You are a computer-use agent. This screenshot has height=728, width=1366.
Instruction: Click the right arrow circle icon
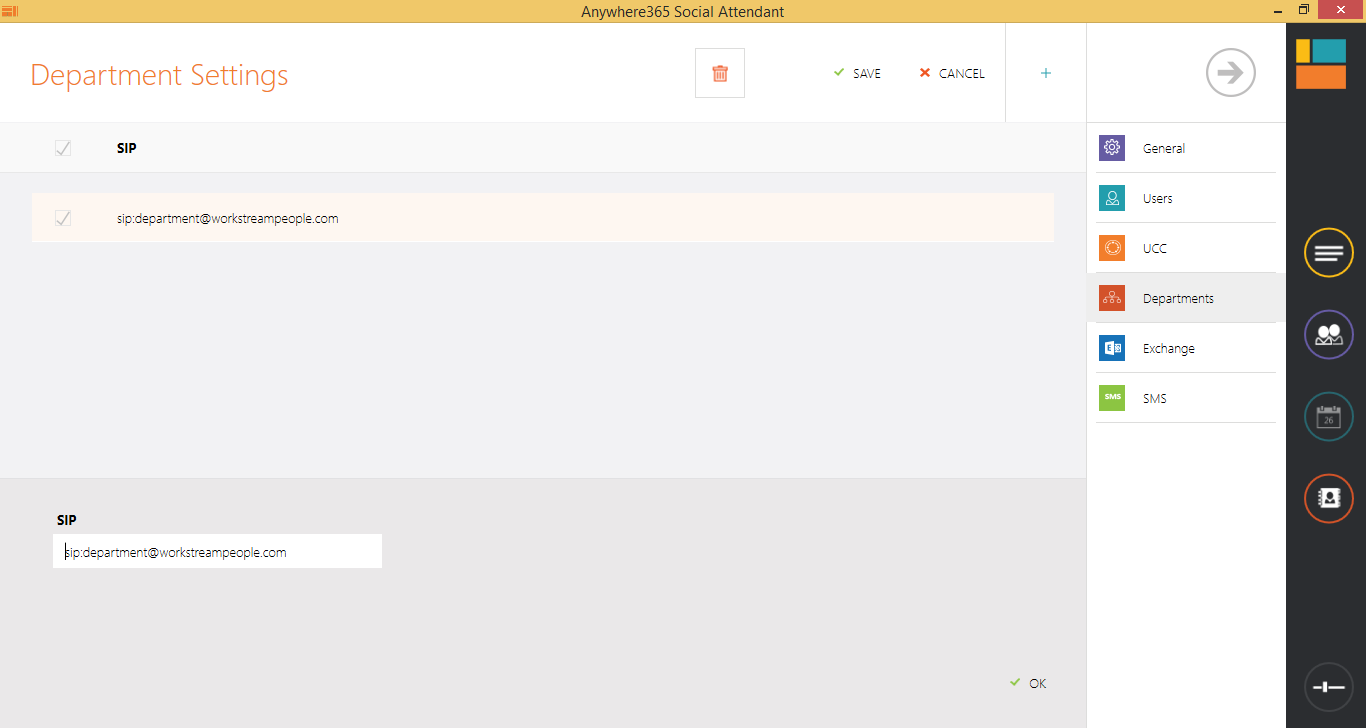click(x=1230, y=73)
